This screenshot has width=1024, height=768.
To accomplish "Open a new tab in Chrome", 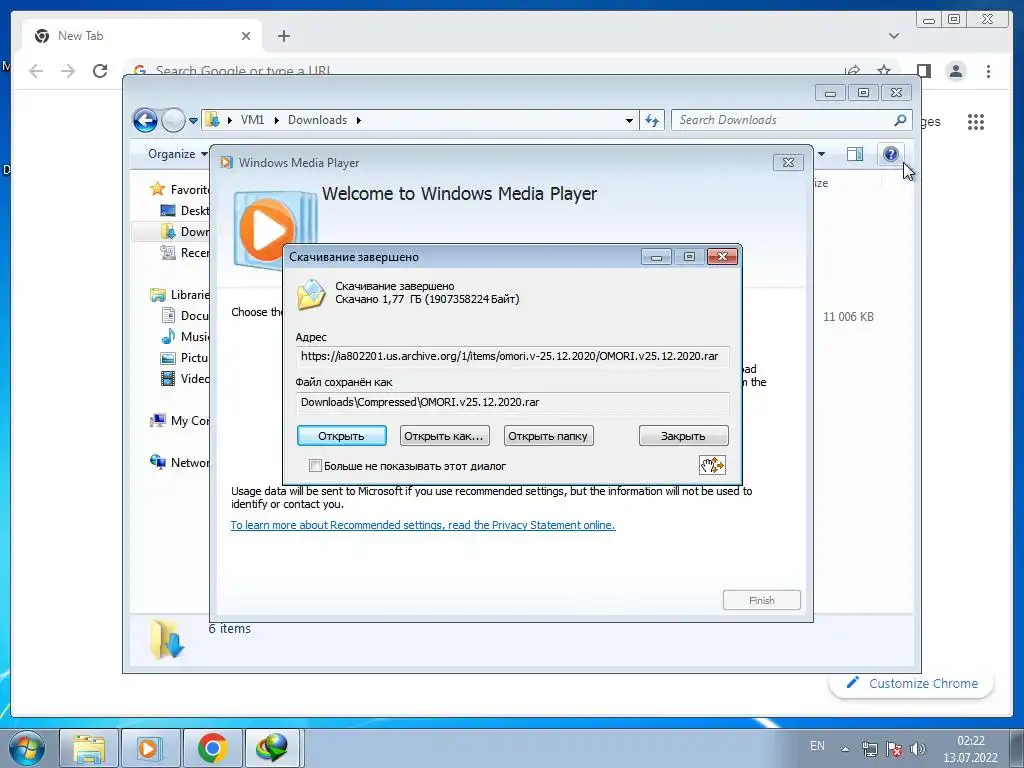I will (x=283, y=36).
